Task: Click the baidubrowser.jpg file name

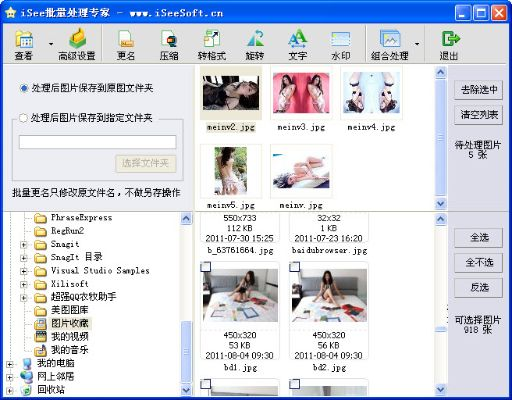Action: (x=329, y=250)
